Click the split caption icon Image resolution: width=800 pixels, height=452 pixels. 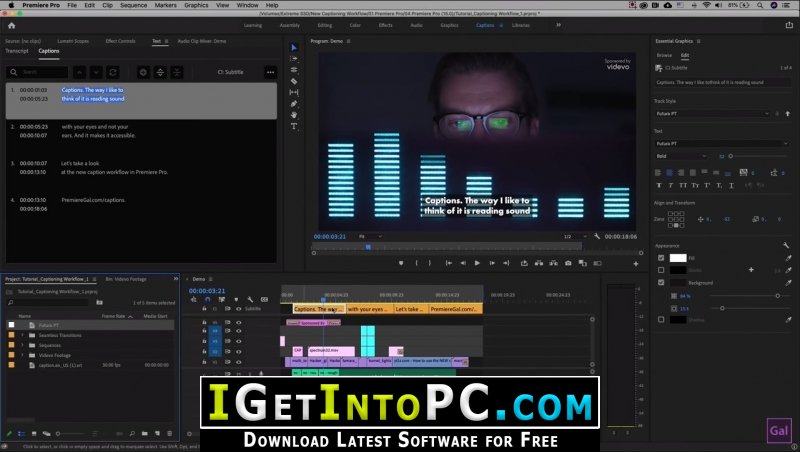177,72
